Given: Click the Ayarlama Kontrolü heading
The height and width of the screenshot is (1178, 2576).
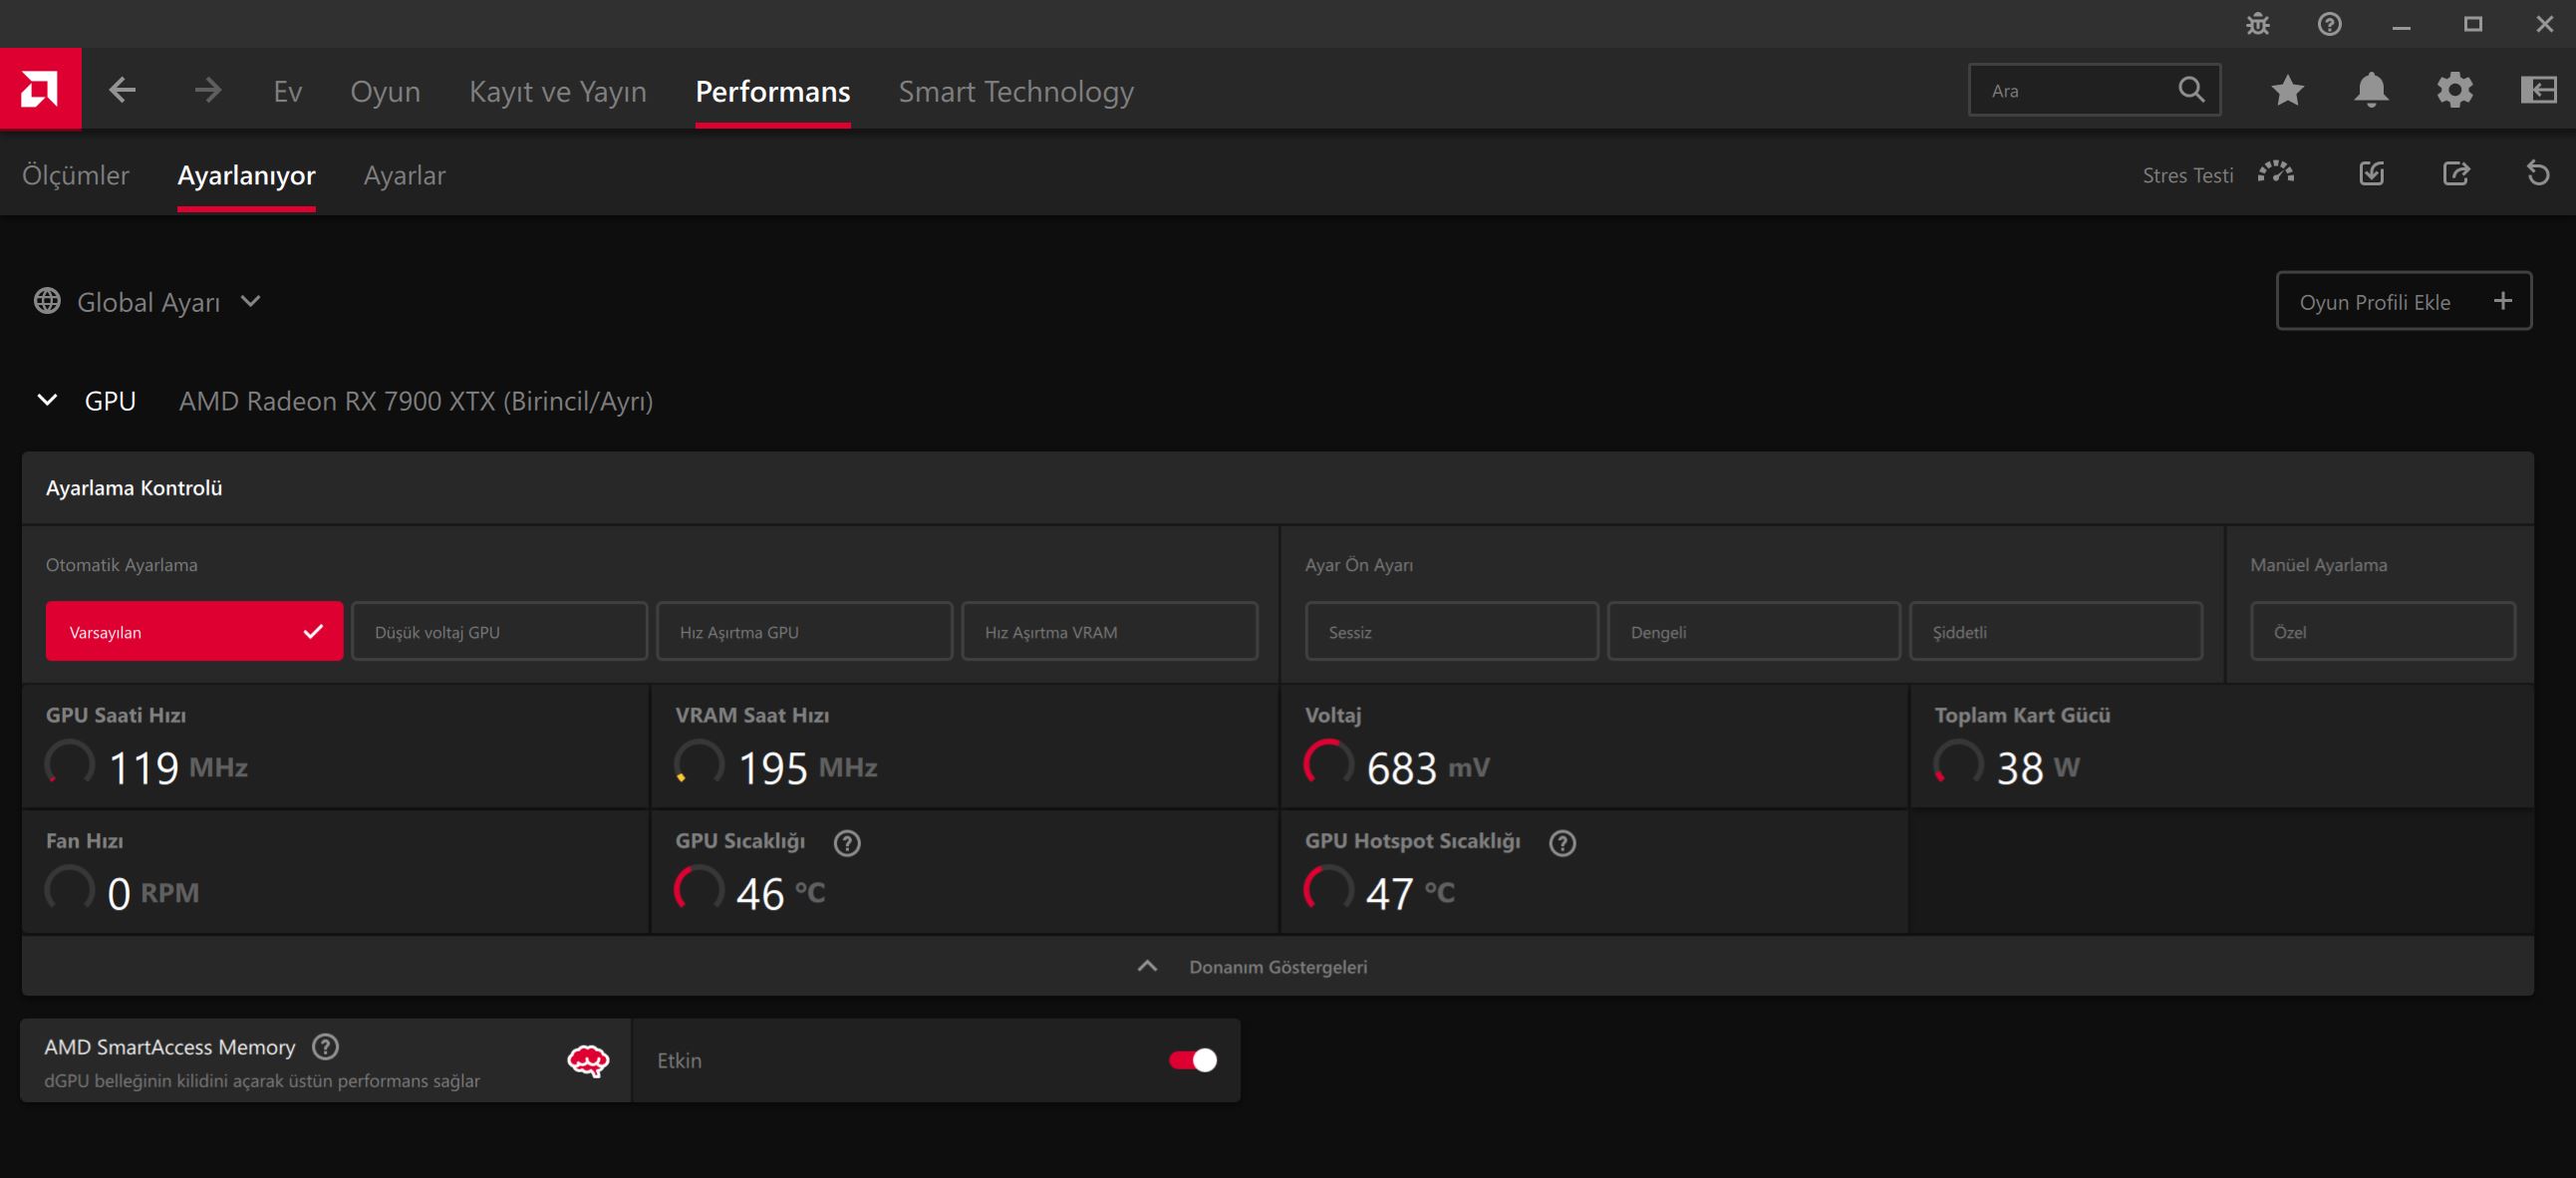Looking at the screenshot, I should click(134, 488).
